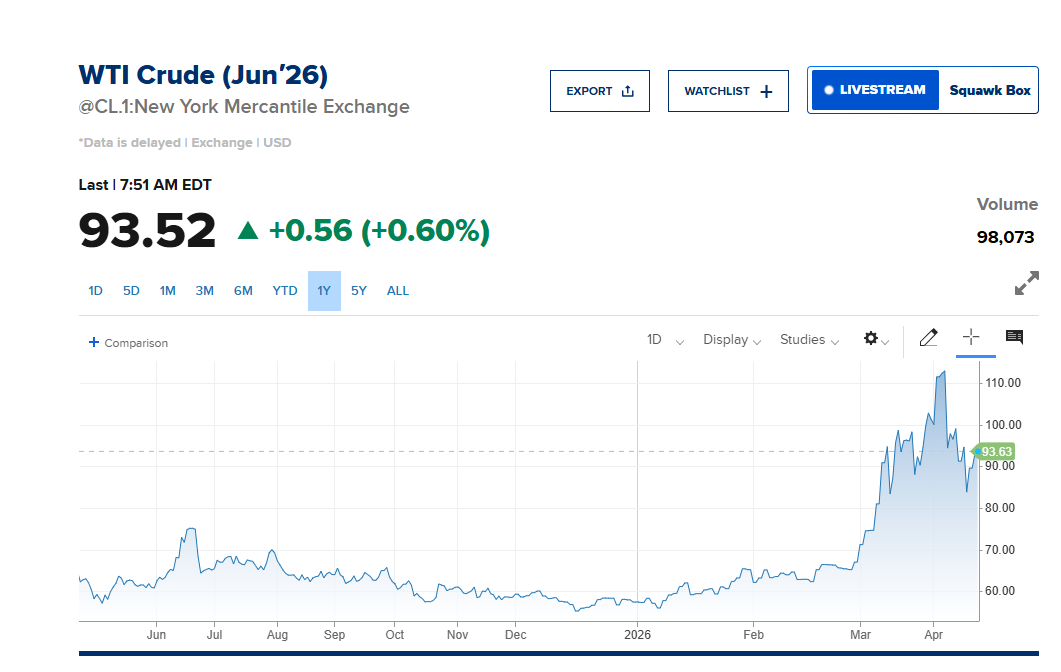This screenshot has width=1061, height=672.
Task: Open the Display dropdown
Action: point(732,340)
